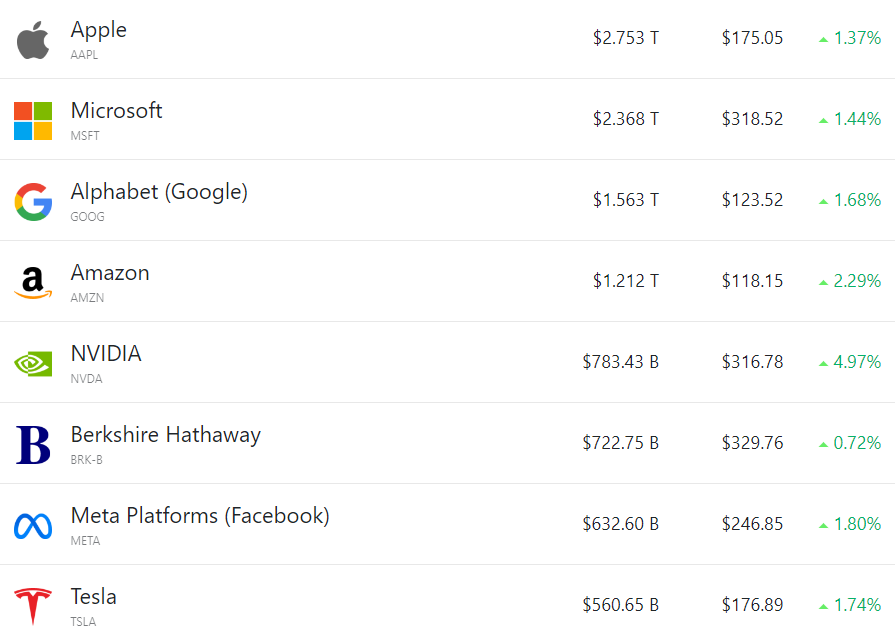The image size is (895, 642).
Task: Click the Apple logo icon
Action: pyautogui.click(x=33, y=40)
